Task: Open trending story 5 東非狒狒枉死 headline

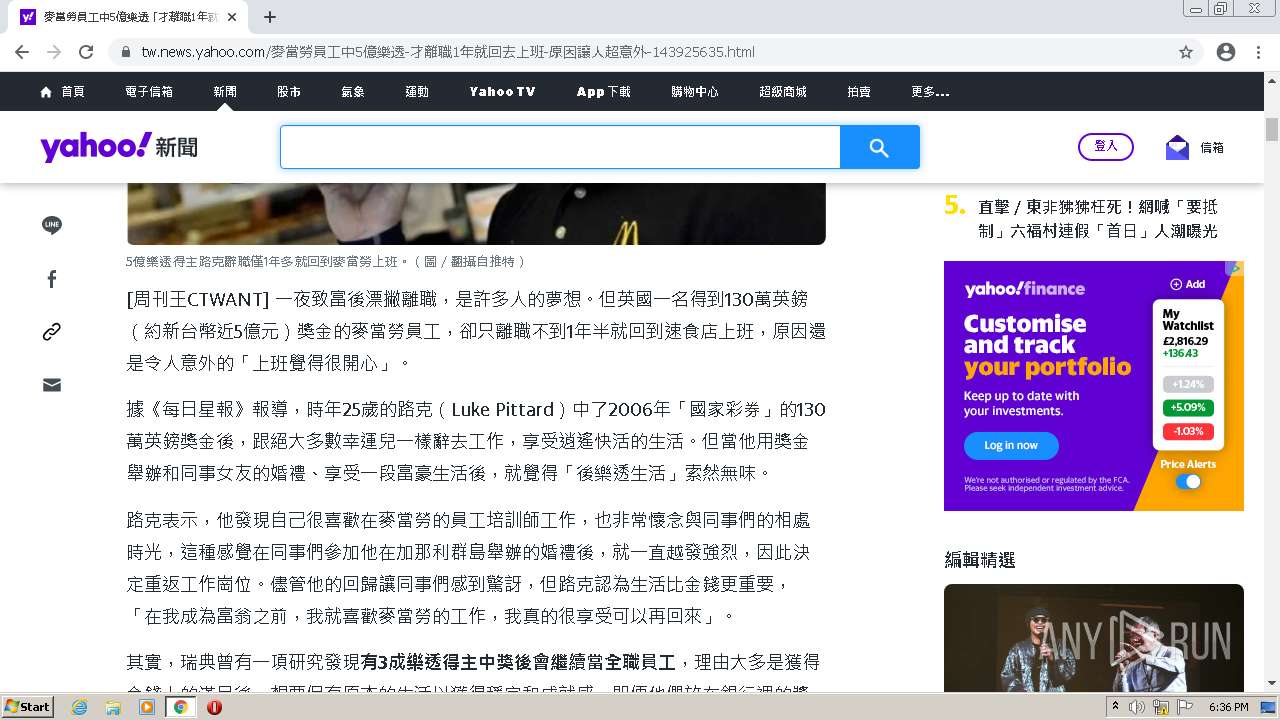Action: click(1098, 219)
